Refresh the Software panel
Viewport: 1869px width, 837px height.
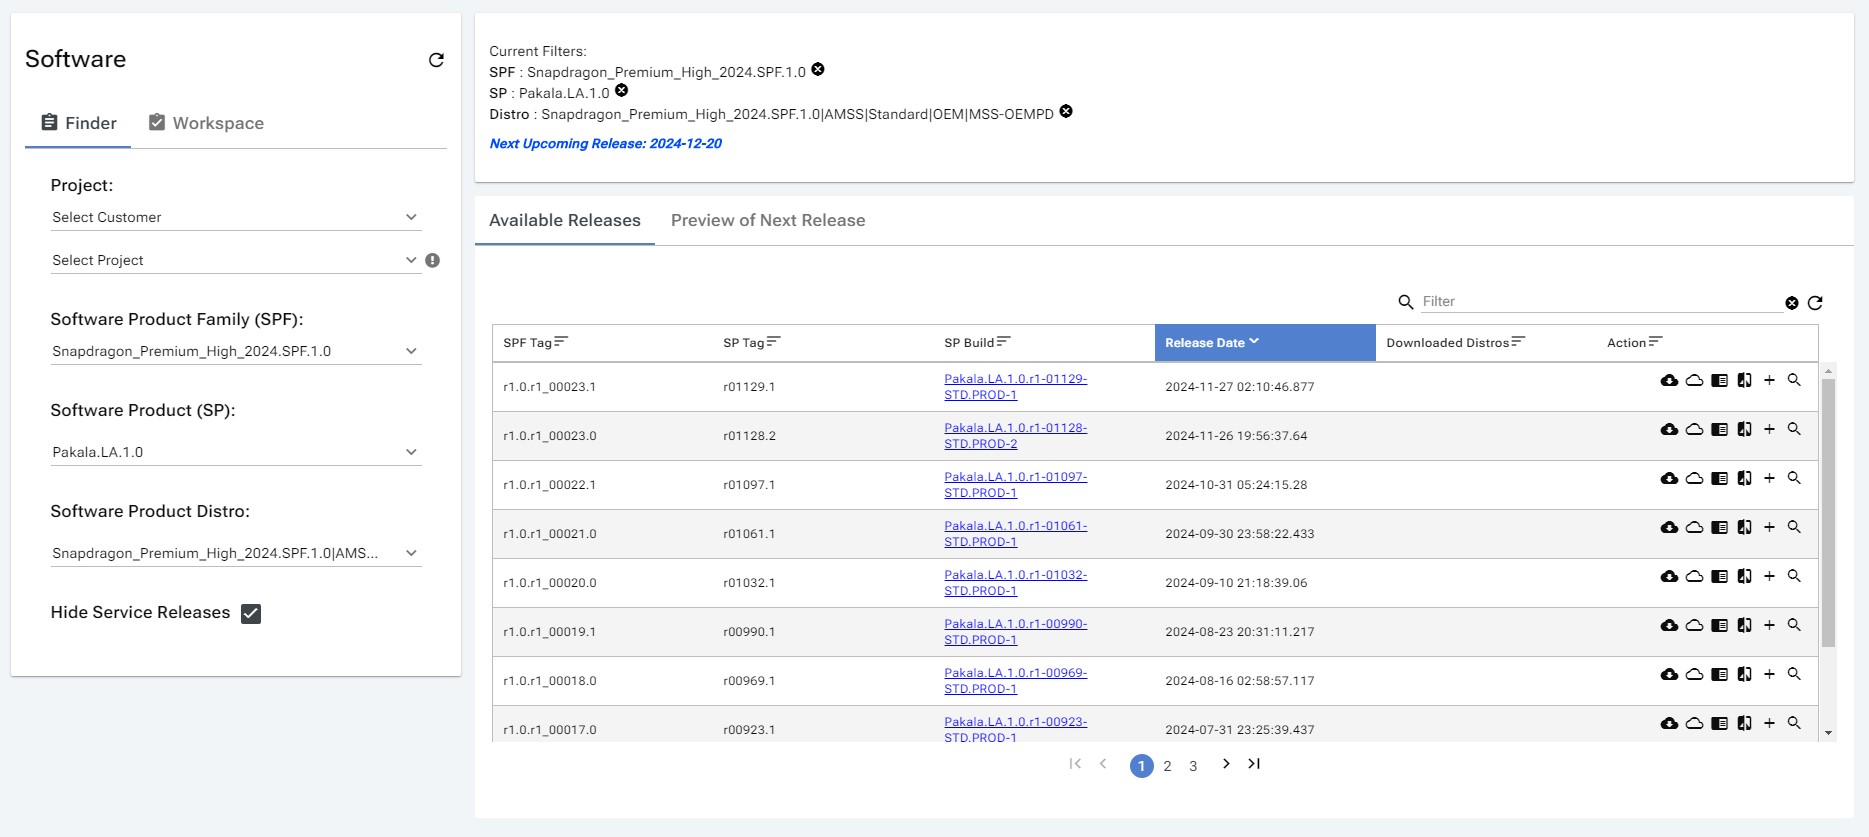436,60
